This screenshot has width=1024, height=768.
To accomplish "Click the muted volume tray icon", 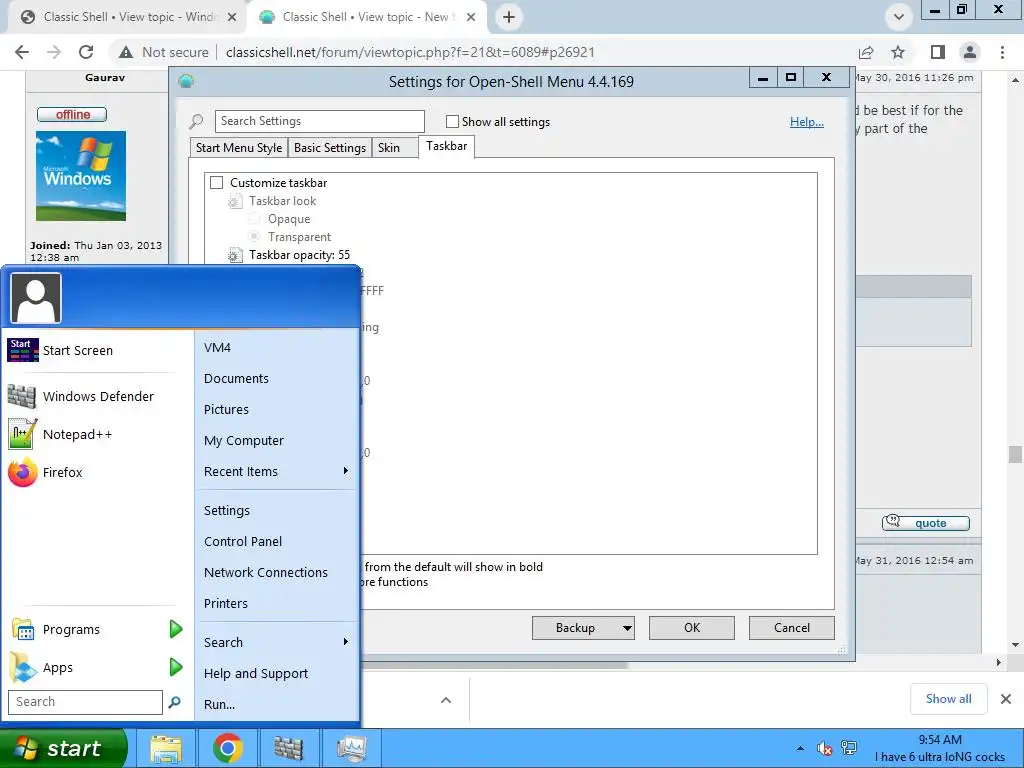I will click(824, 748).
